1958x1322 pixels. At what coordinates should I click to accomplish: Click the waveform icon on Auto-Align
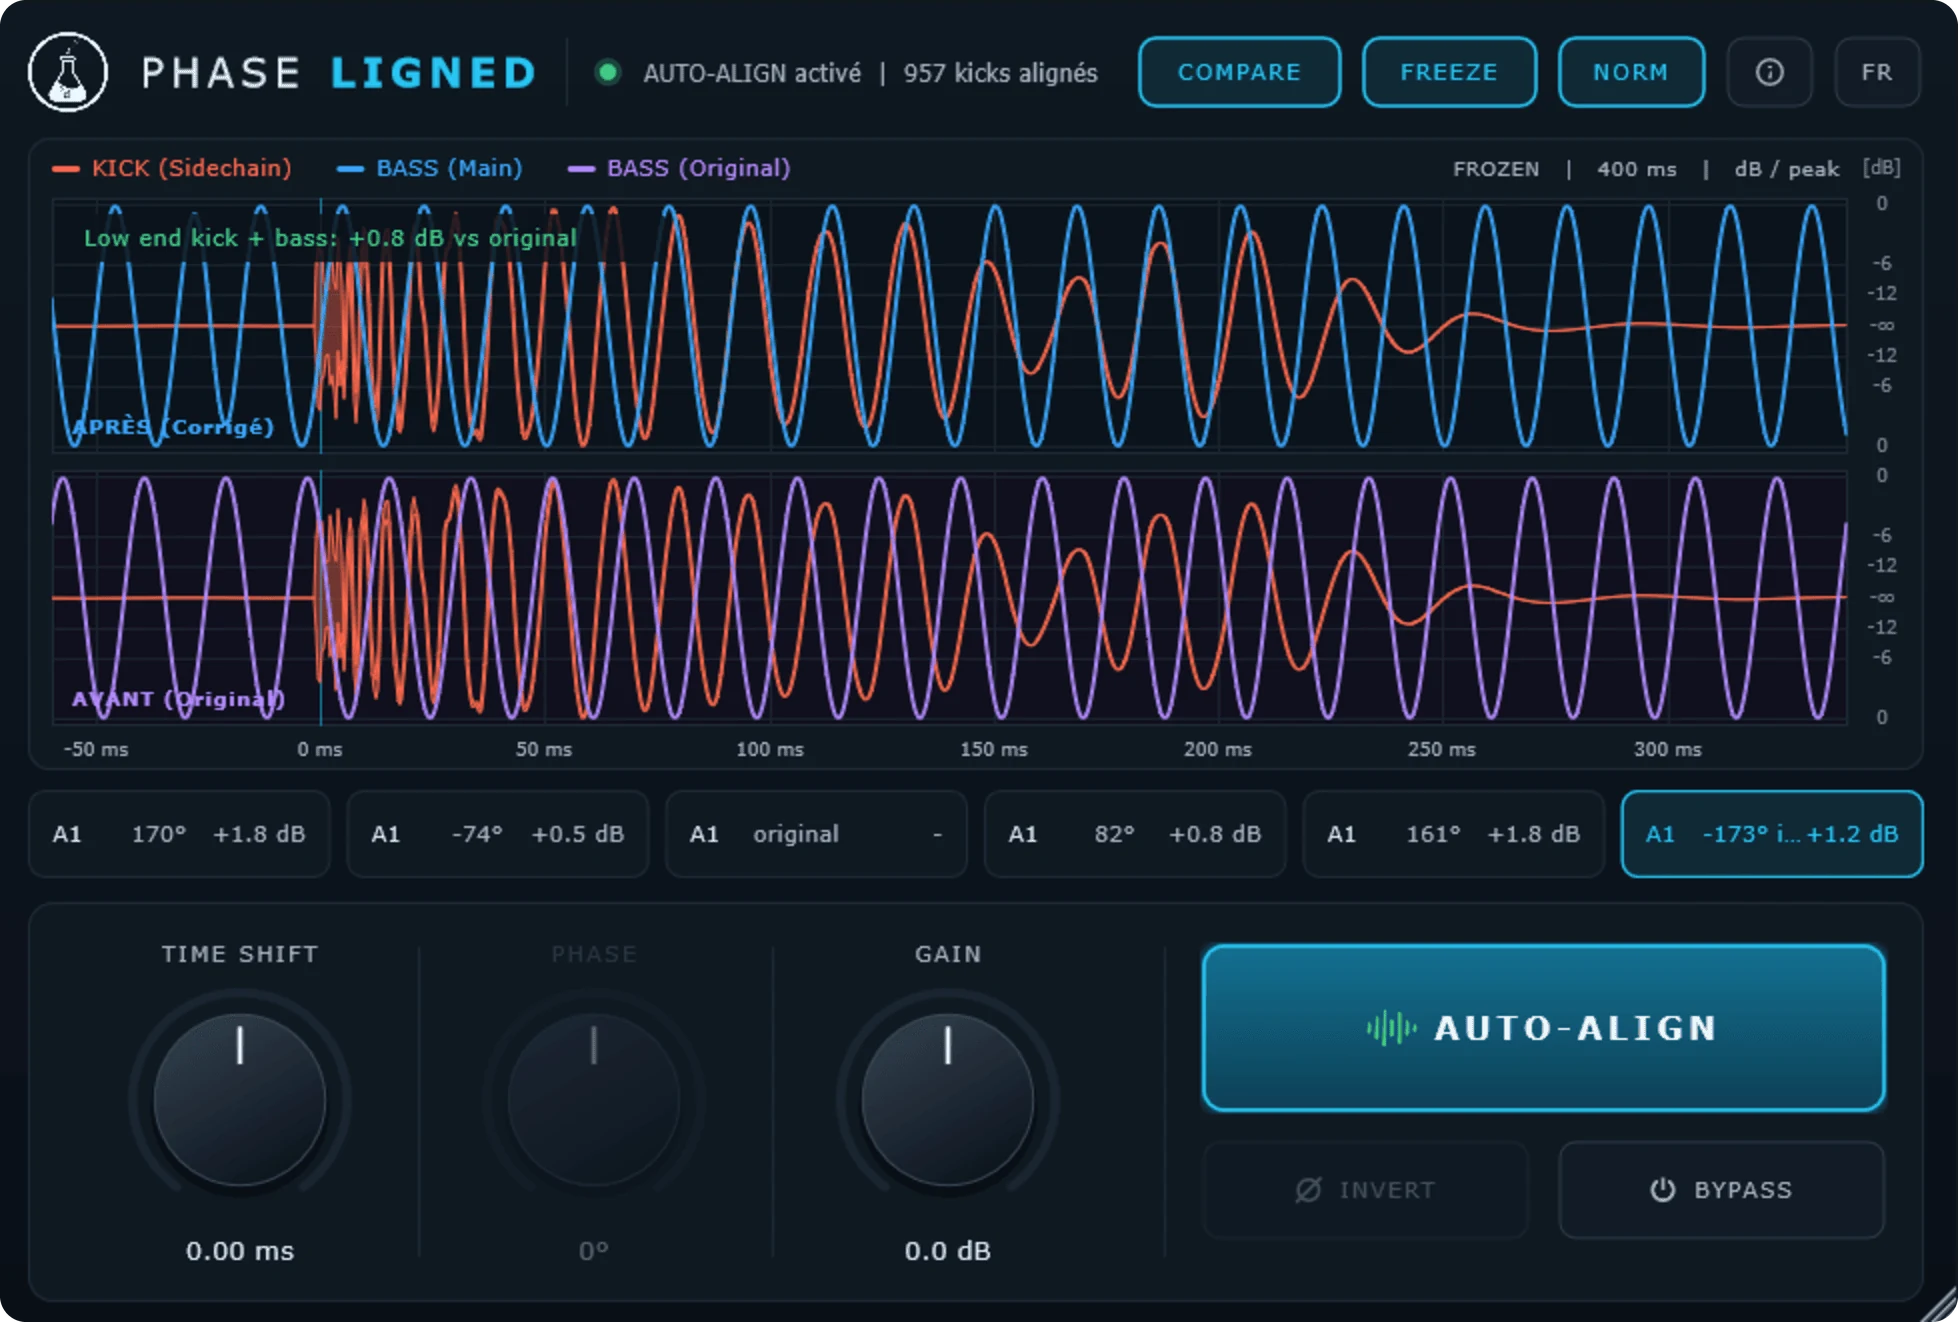coord(1391,1028)
